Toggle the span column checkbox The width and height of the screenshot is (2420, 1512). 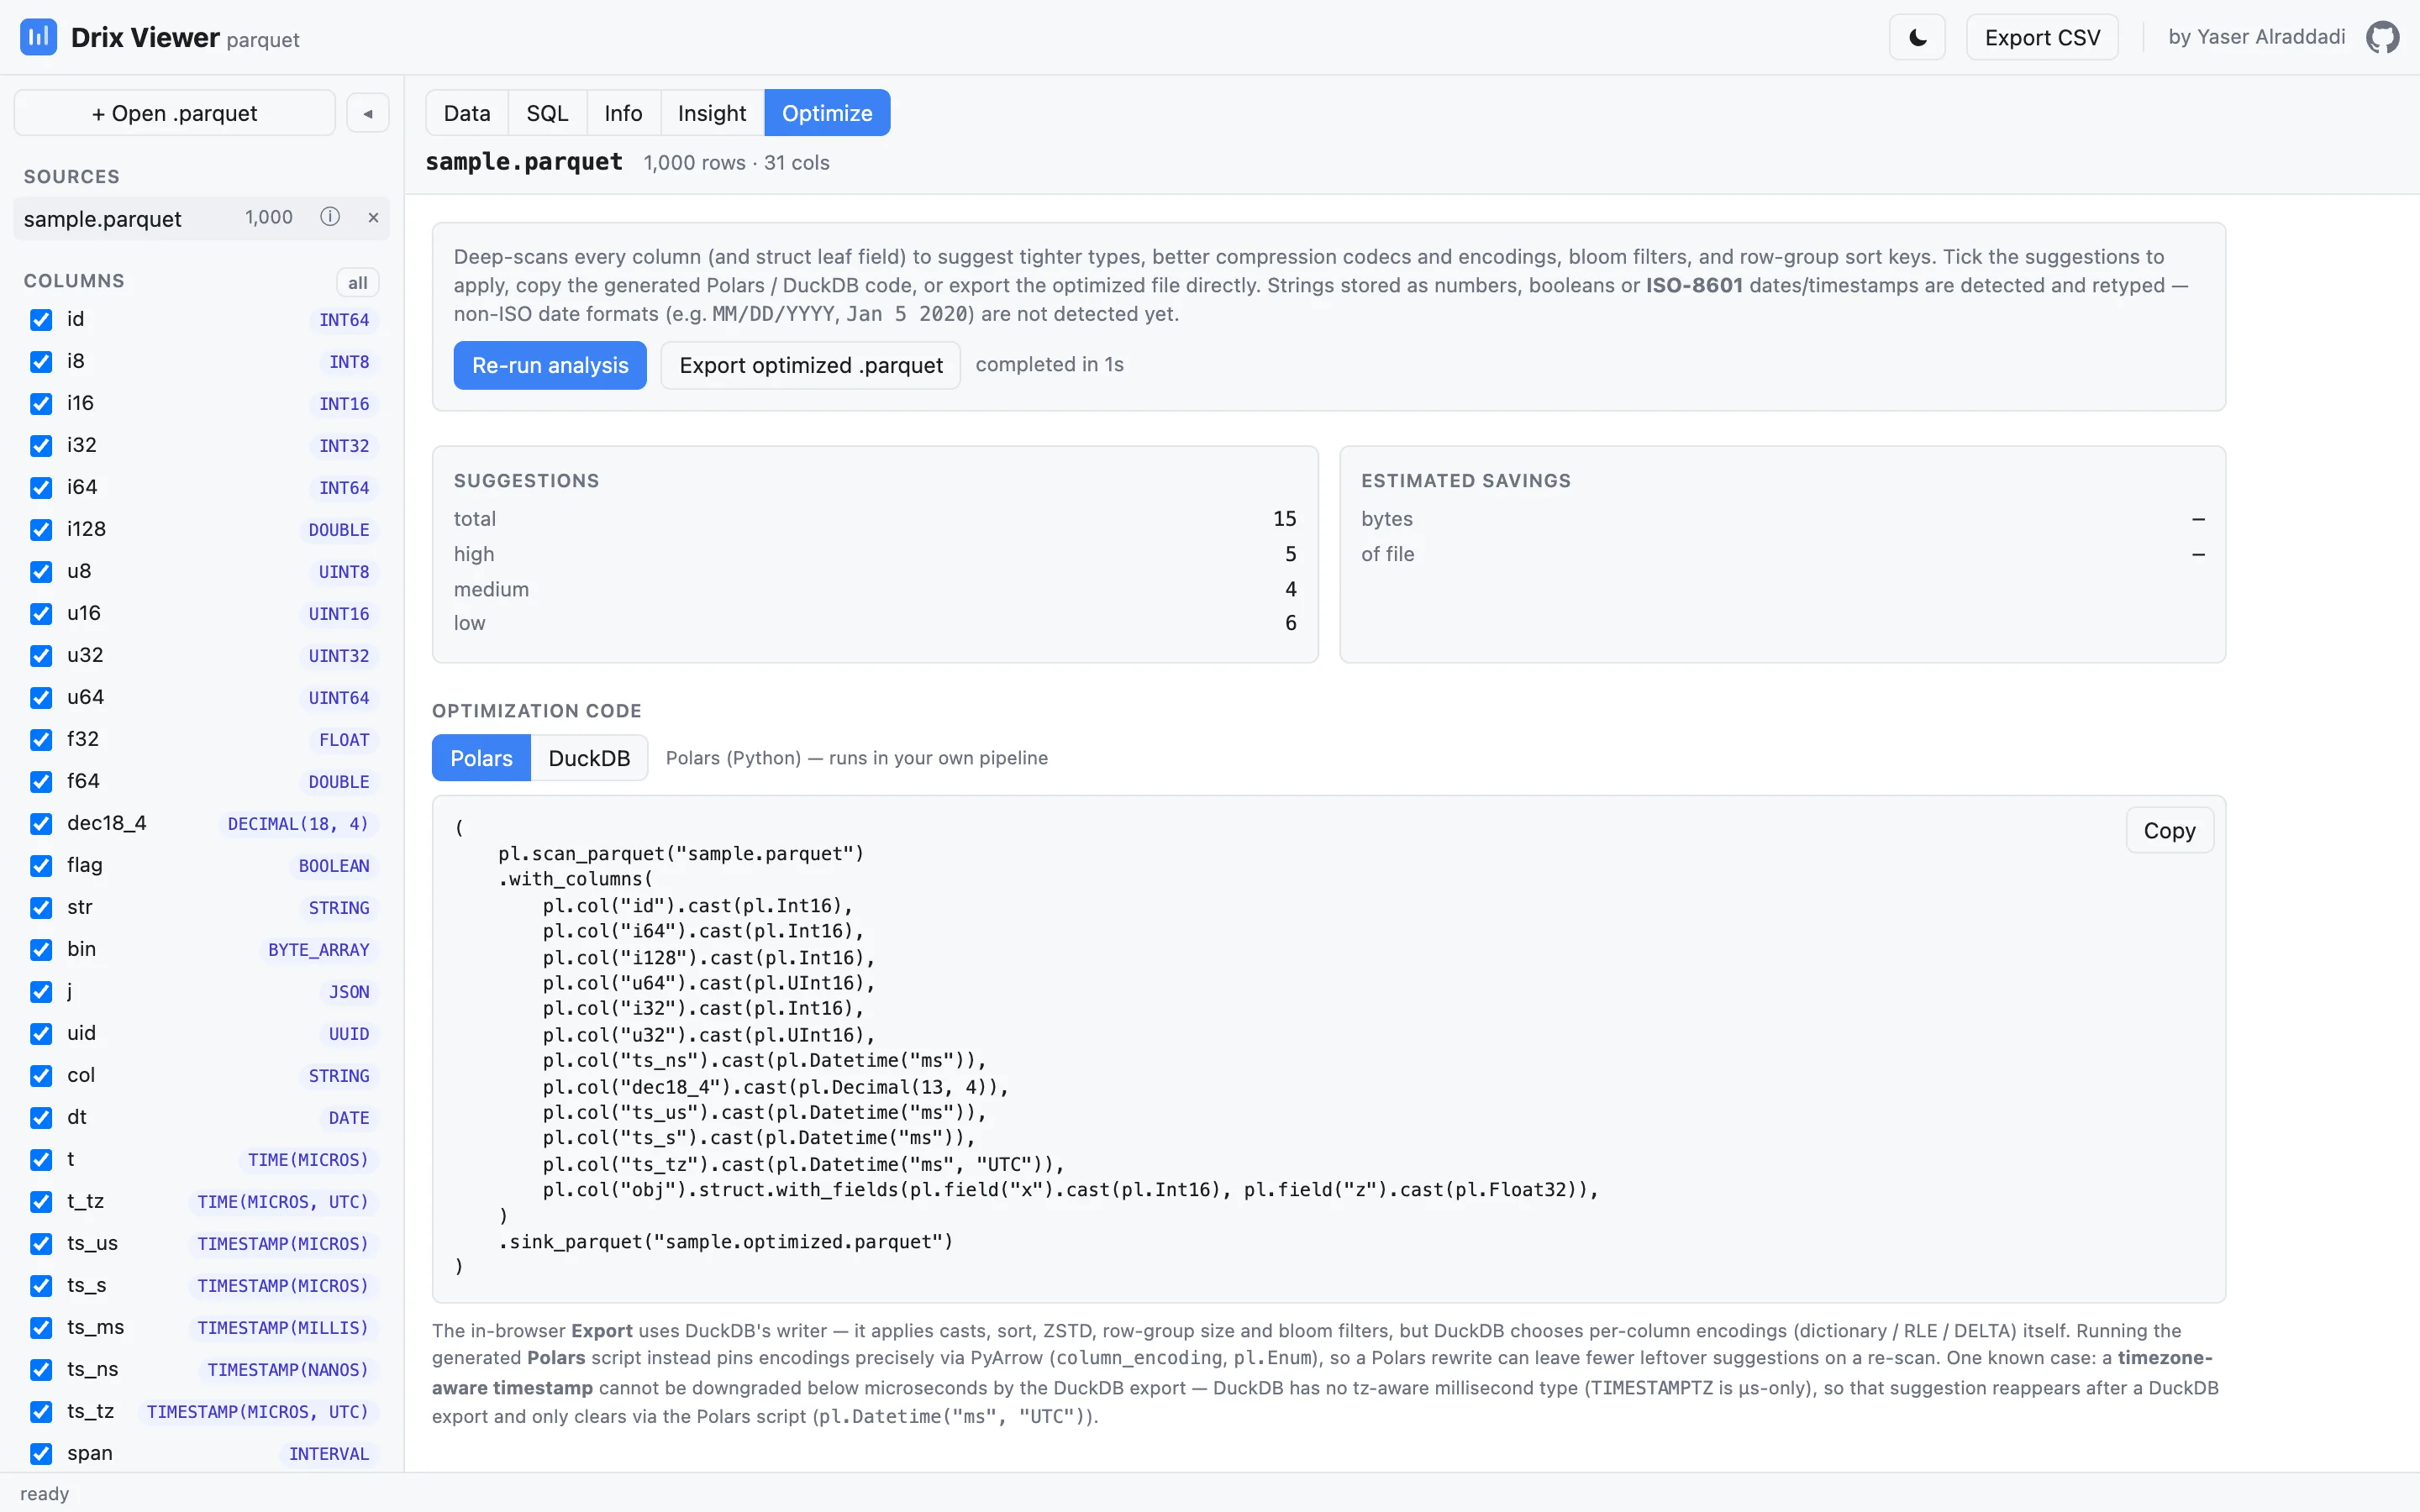pos(41,1454)
